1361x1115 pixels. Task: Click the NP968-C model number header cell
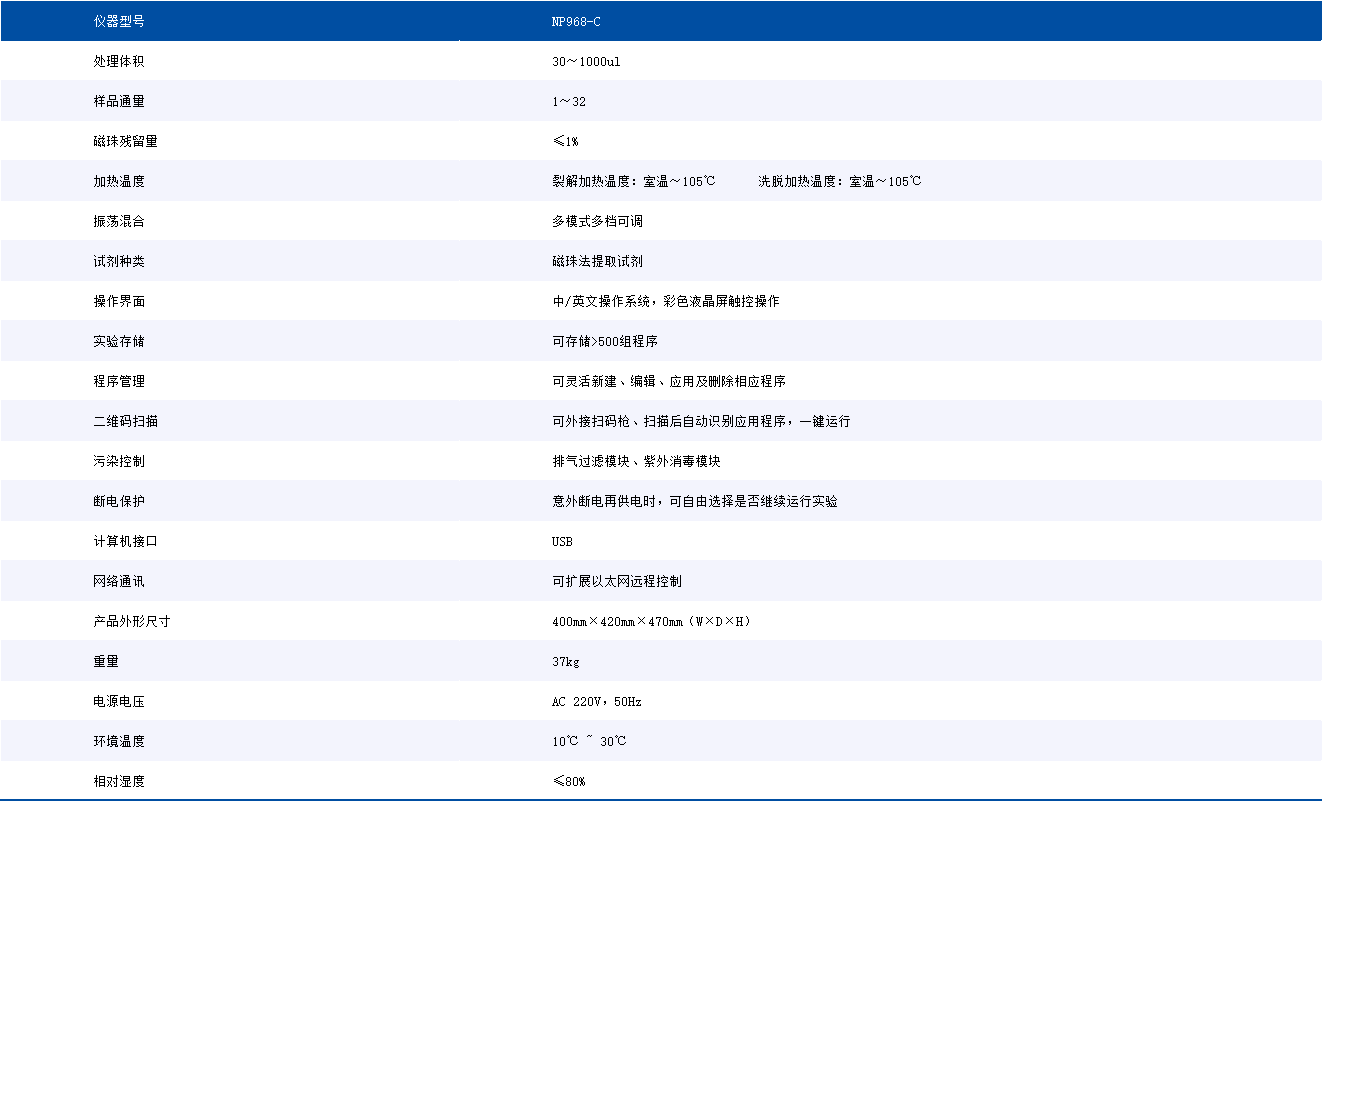576,21
